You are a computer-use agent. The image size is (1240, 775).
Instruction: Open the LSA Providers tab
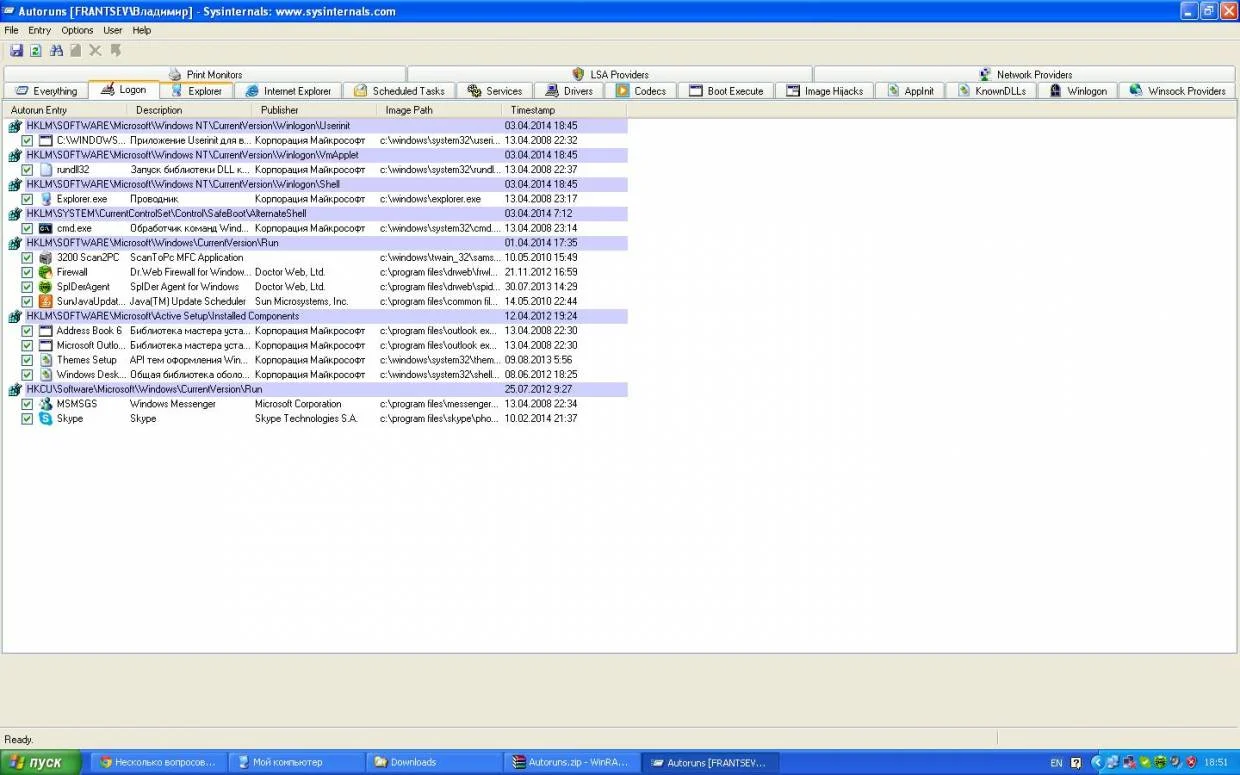click(x=610, y=74)
